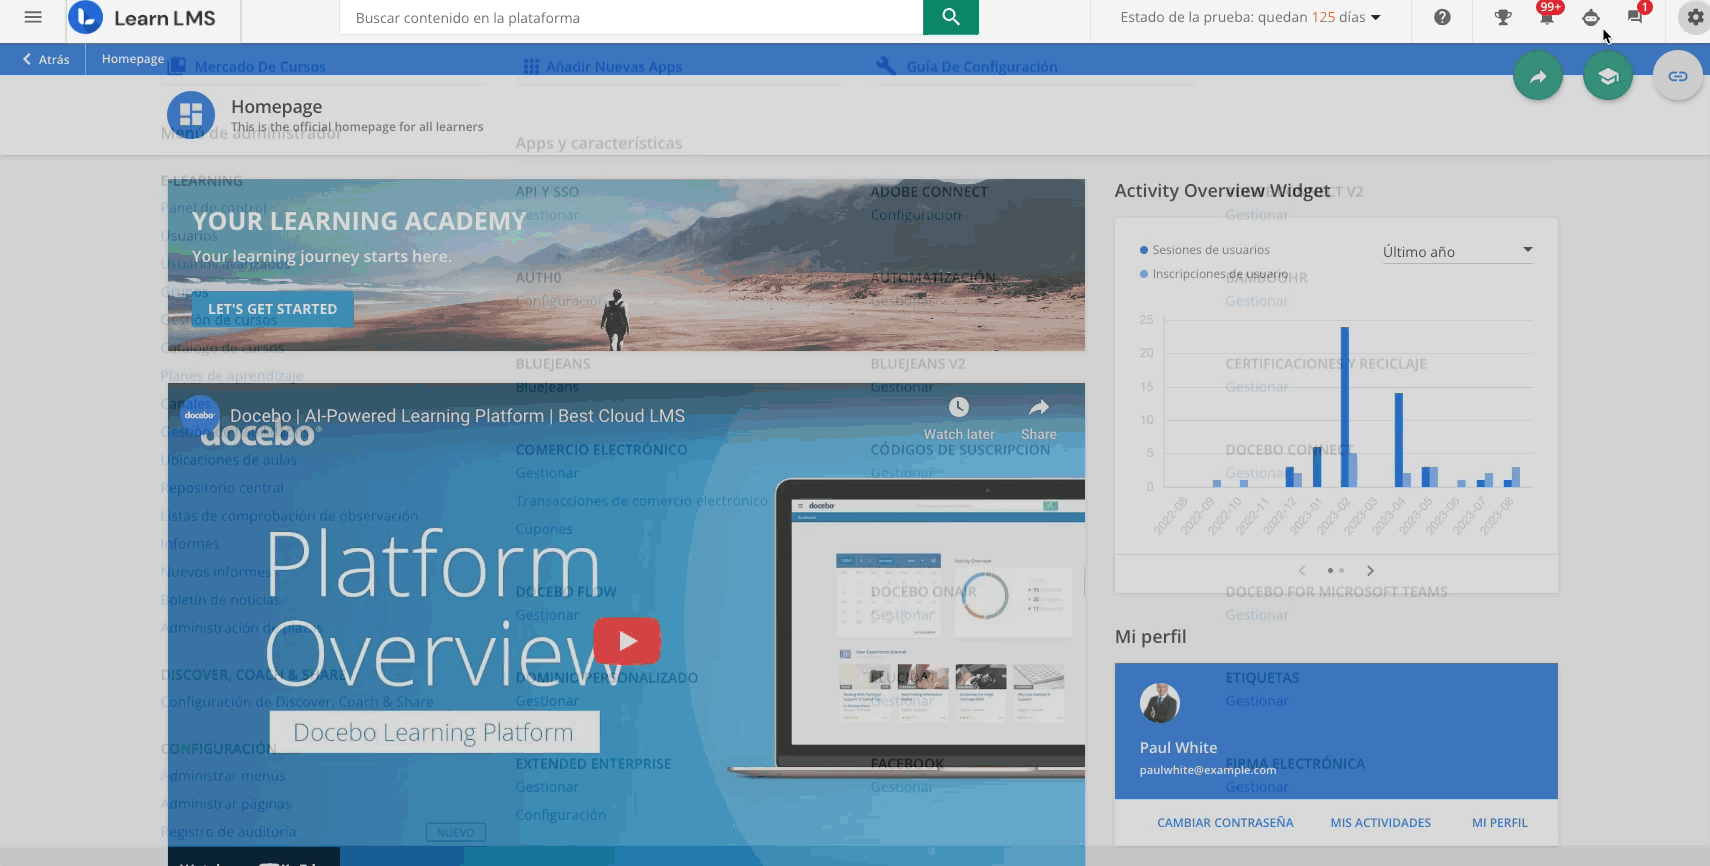The width and height of the screenshot is (1710, 866).
Task: Select the first chart pagination dot
Action: (1330, 570)
